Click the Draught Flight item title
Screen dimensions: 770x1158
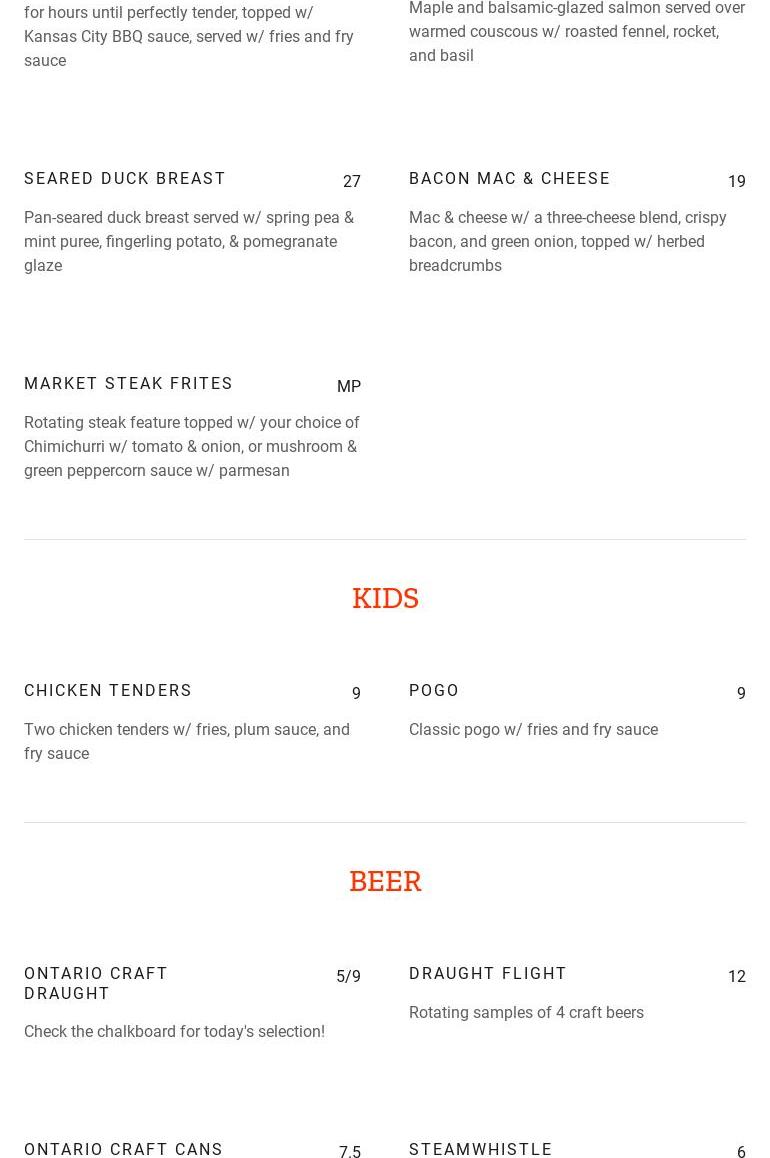click(x=487, y=973)
